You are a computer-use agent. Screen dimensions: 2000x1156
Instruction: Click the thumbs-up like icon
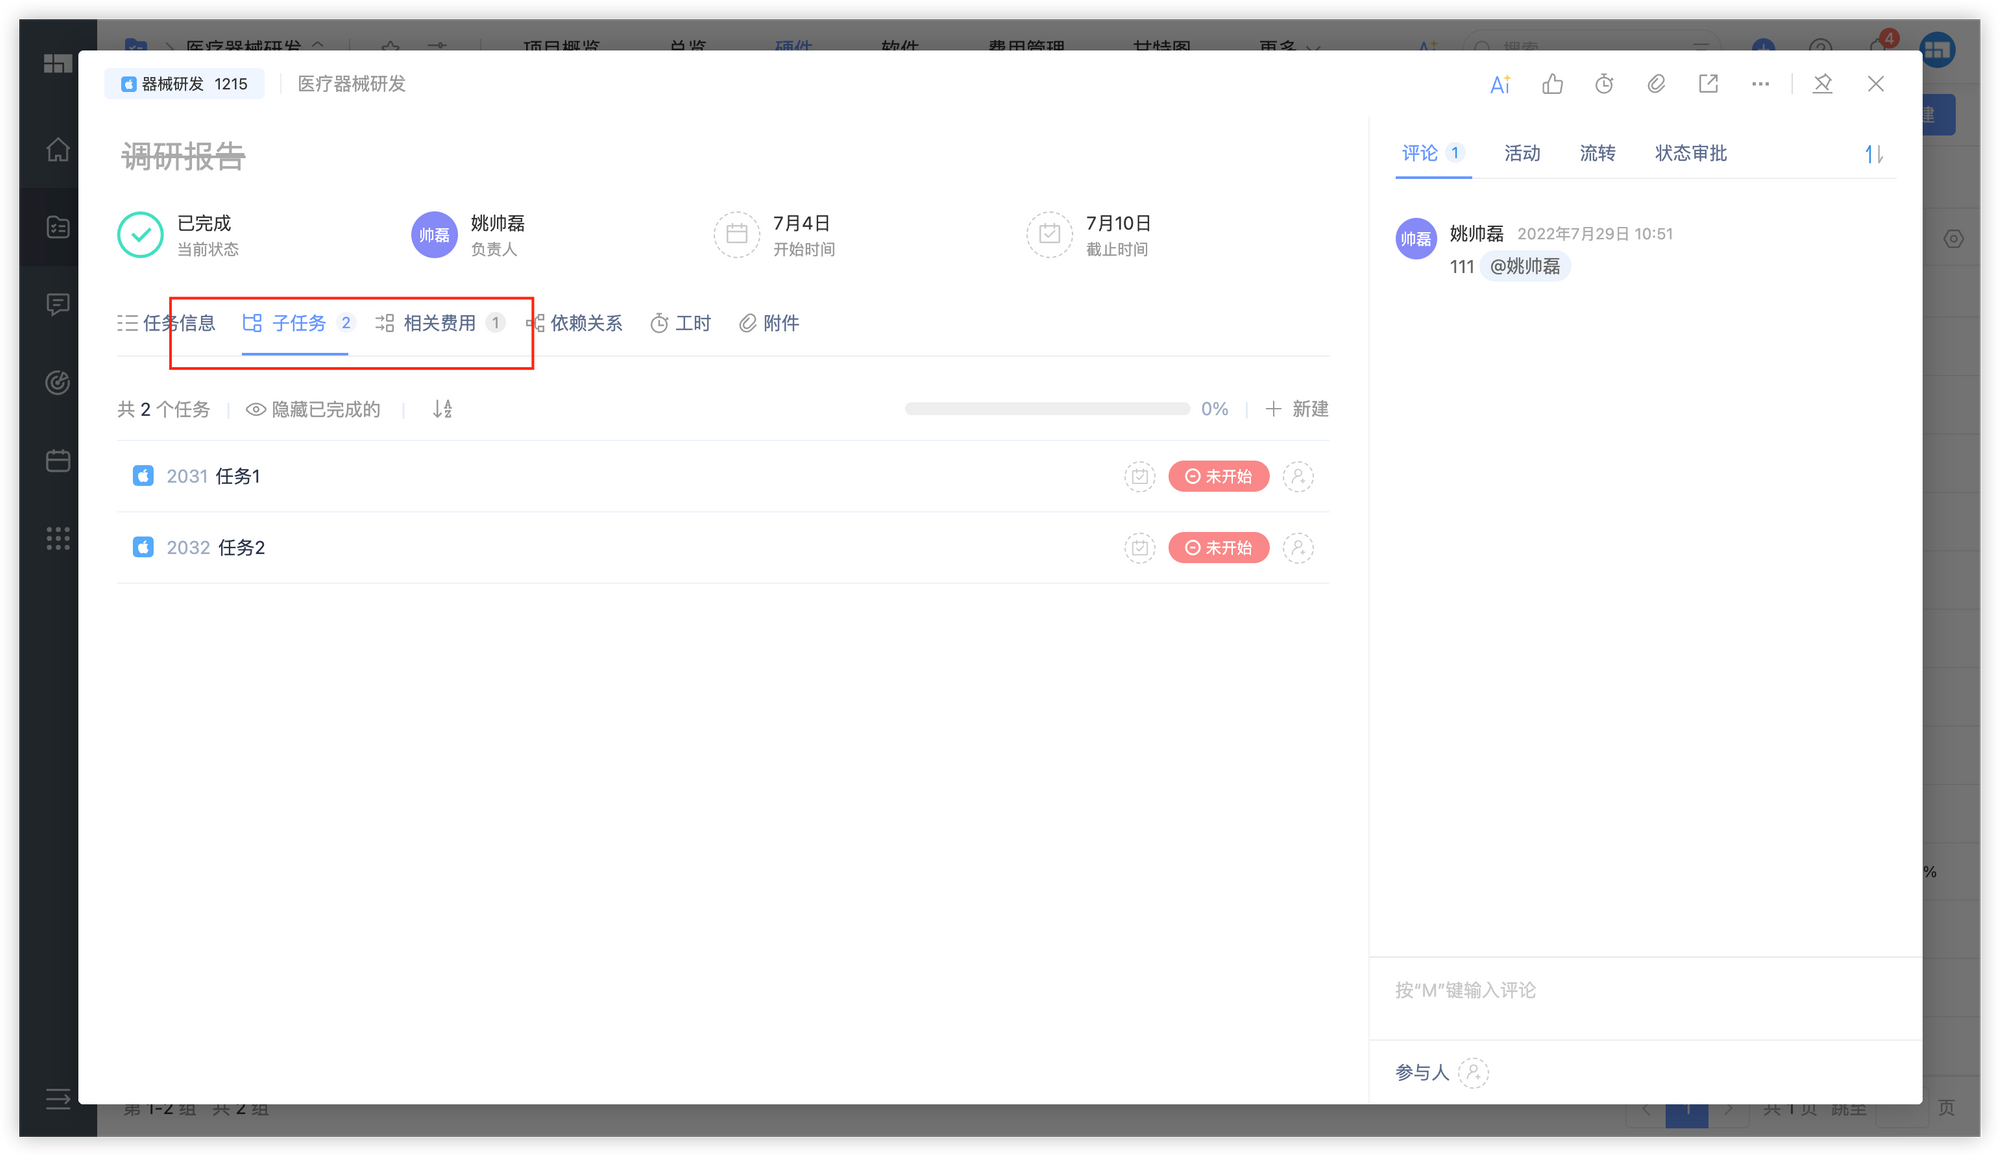(x=1552, y=84)
